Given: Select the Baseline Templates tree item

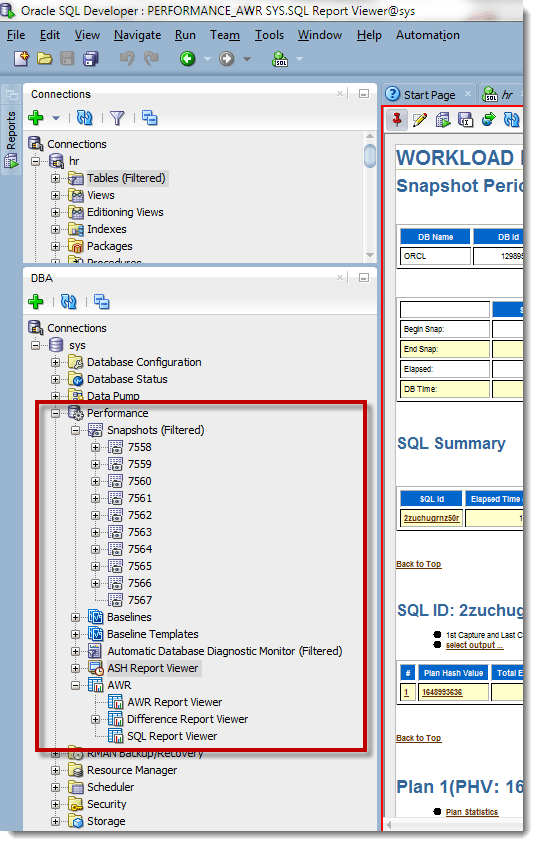Looking at the screenshot, I should click(x=152, y=634).
